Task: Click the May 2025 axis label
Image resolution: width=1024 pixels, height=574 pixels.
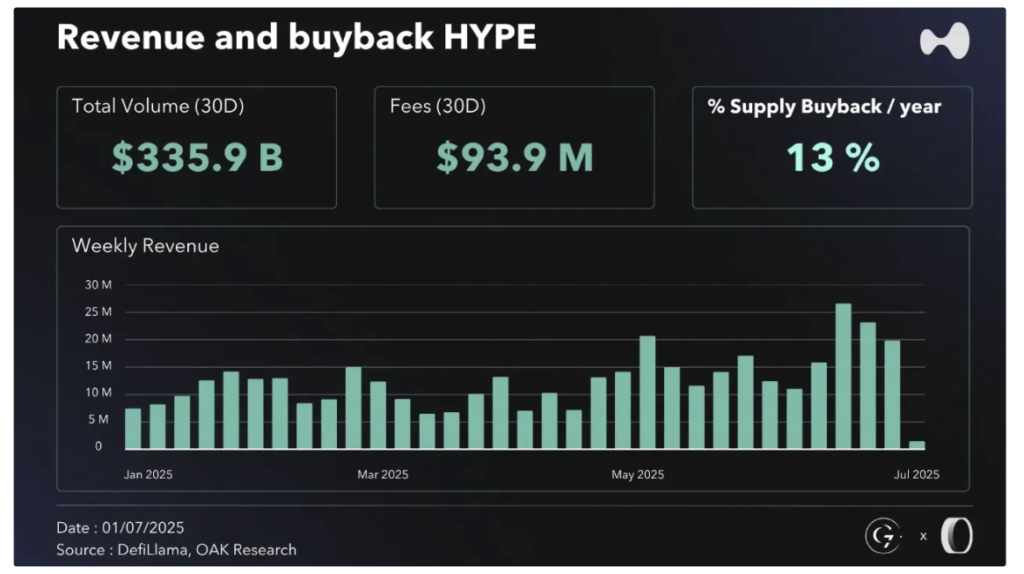Action: click(x=637, y=474)
